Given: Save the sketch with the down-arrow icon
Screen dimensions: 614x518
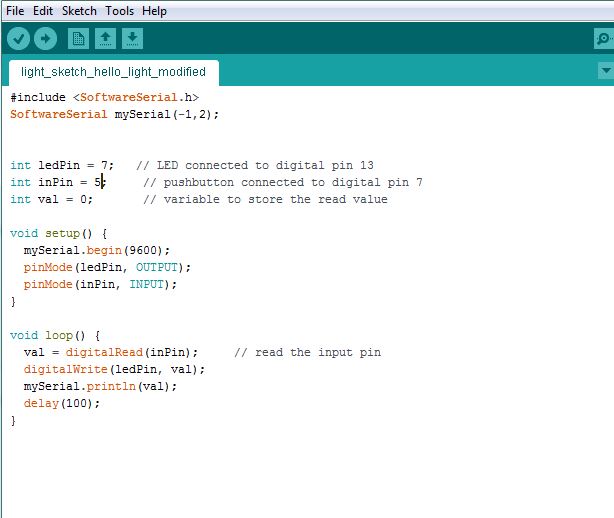Looking at the screenshot, I should tap(132, 38).
